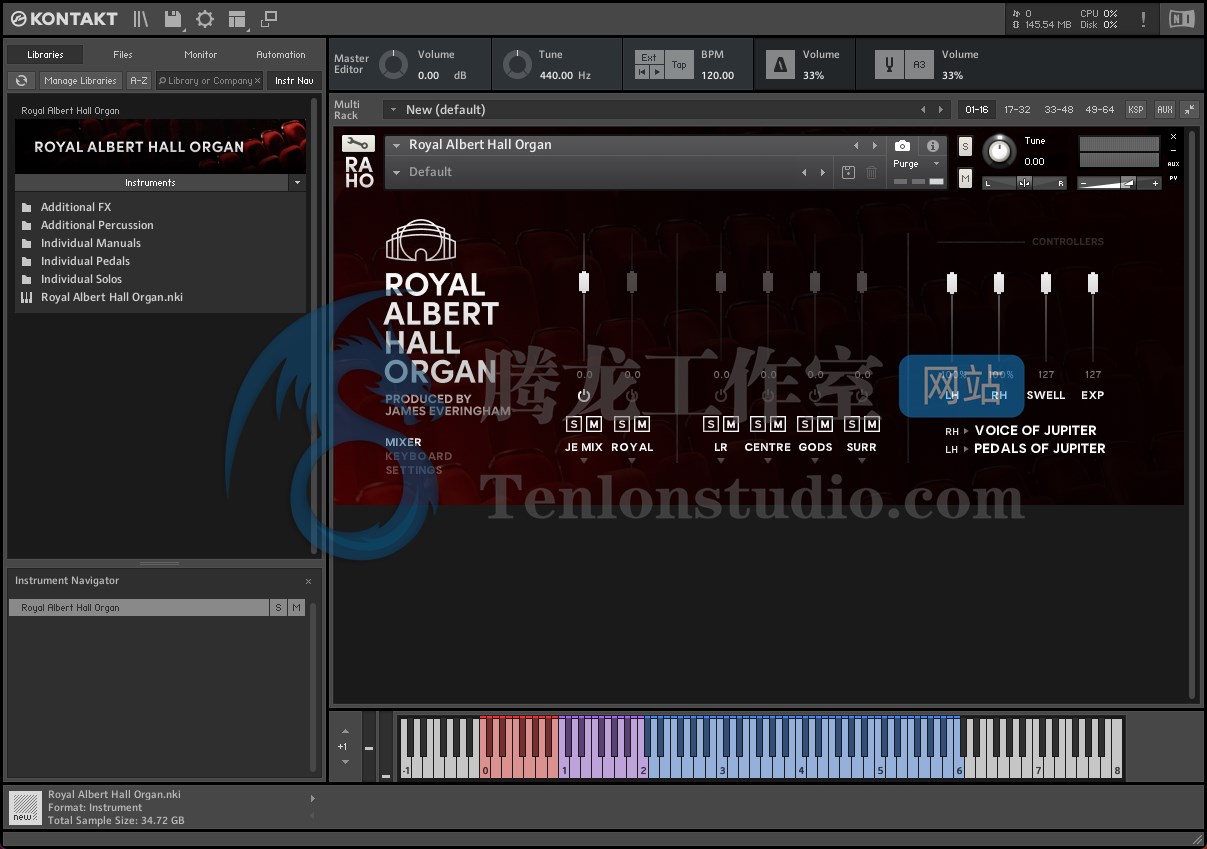Solo the JE MIX channel
This screenshot has height=849, width=1207.
pos(573,425)
